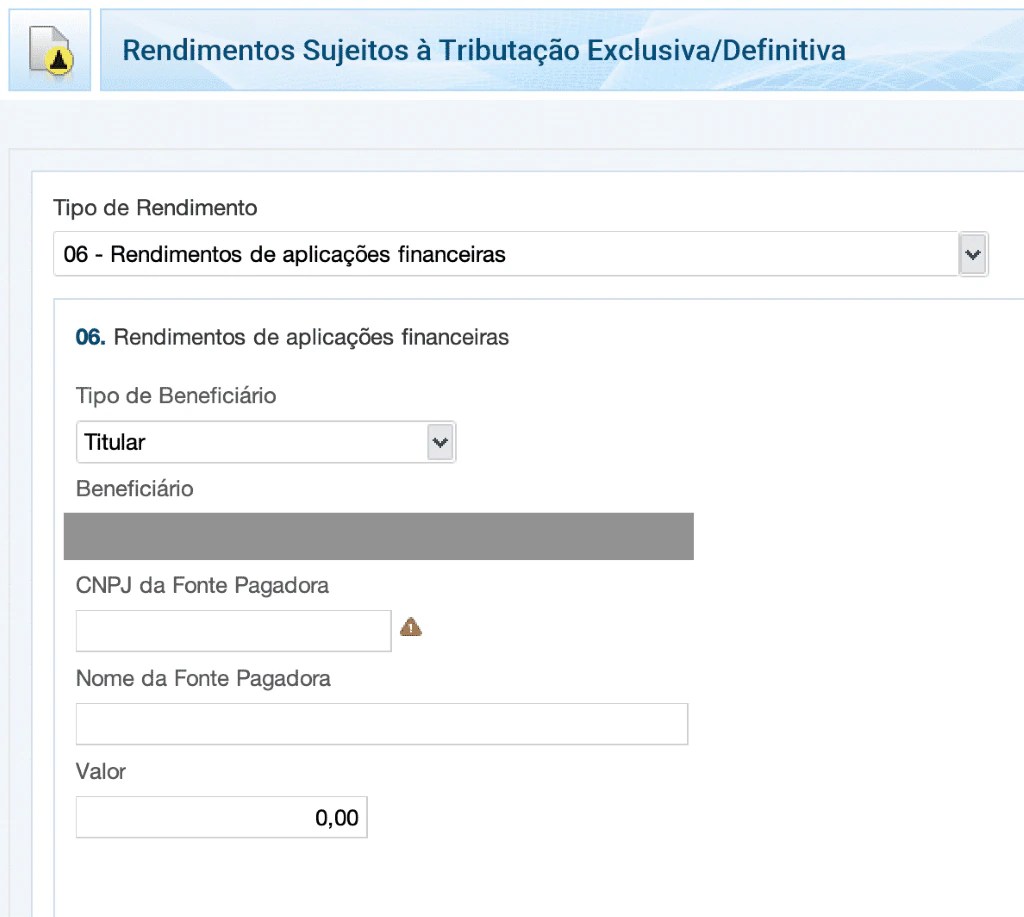Click the Beneficiário label above the gray bar
Screen dimensions: 1024x917
(x=135, y=489)
